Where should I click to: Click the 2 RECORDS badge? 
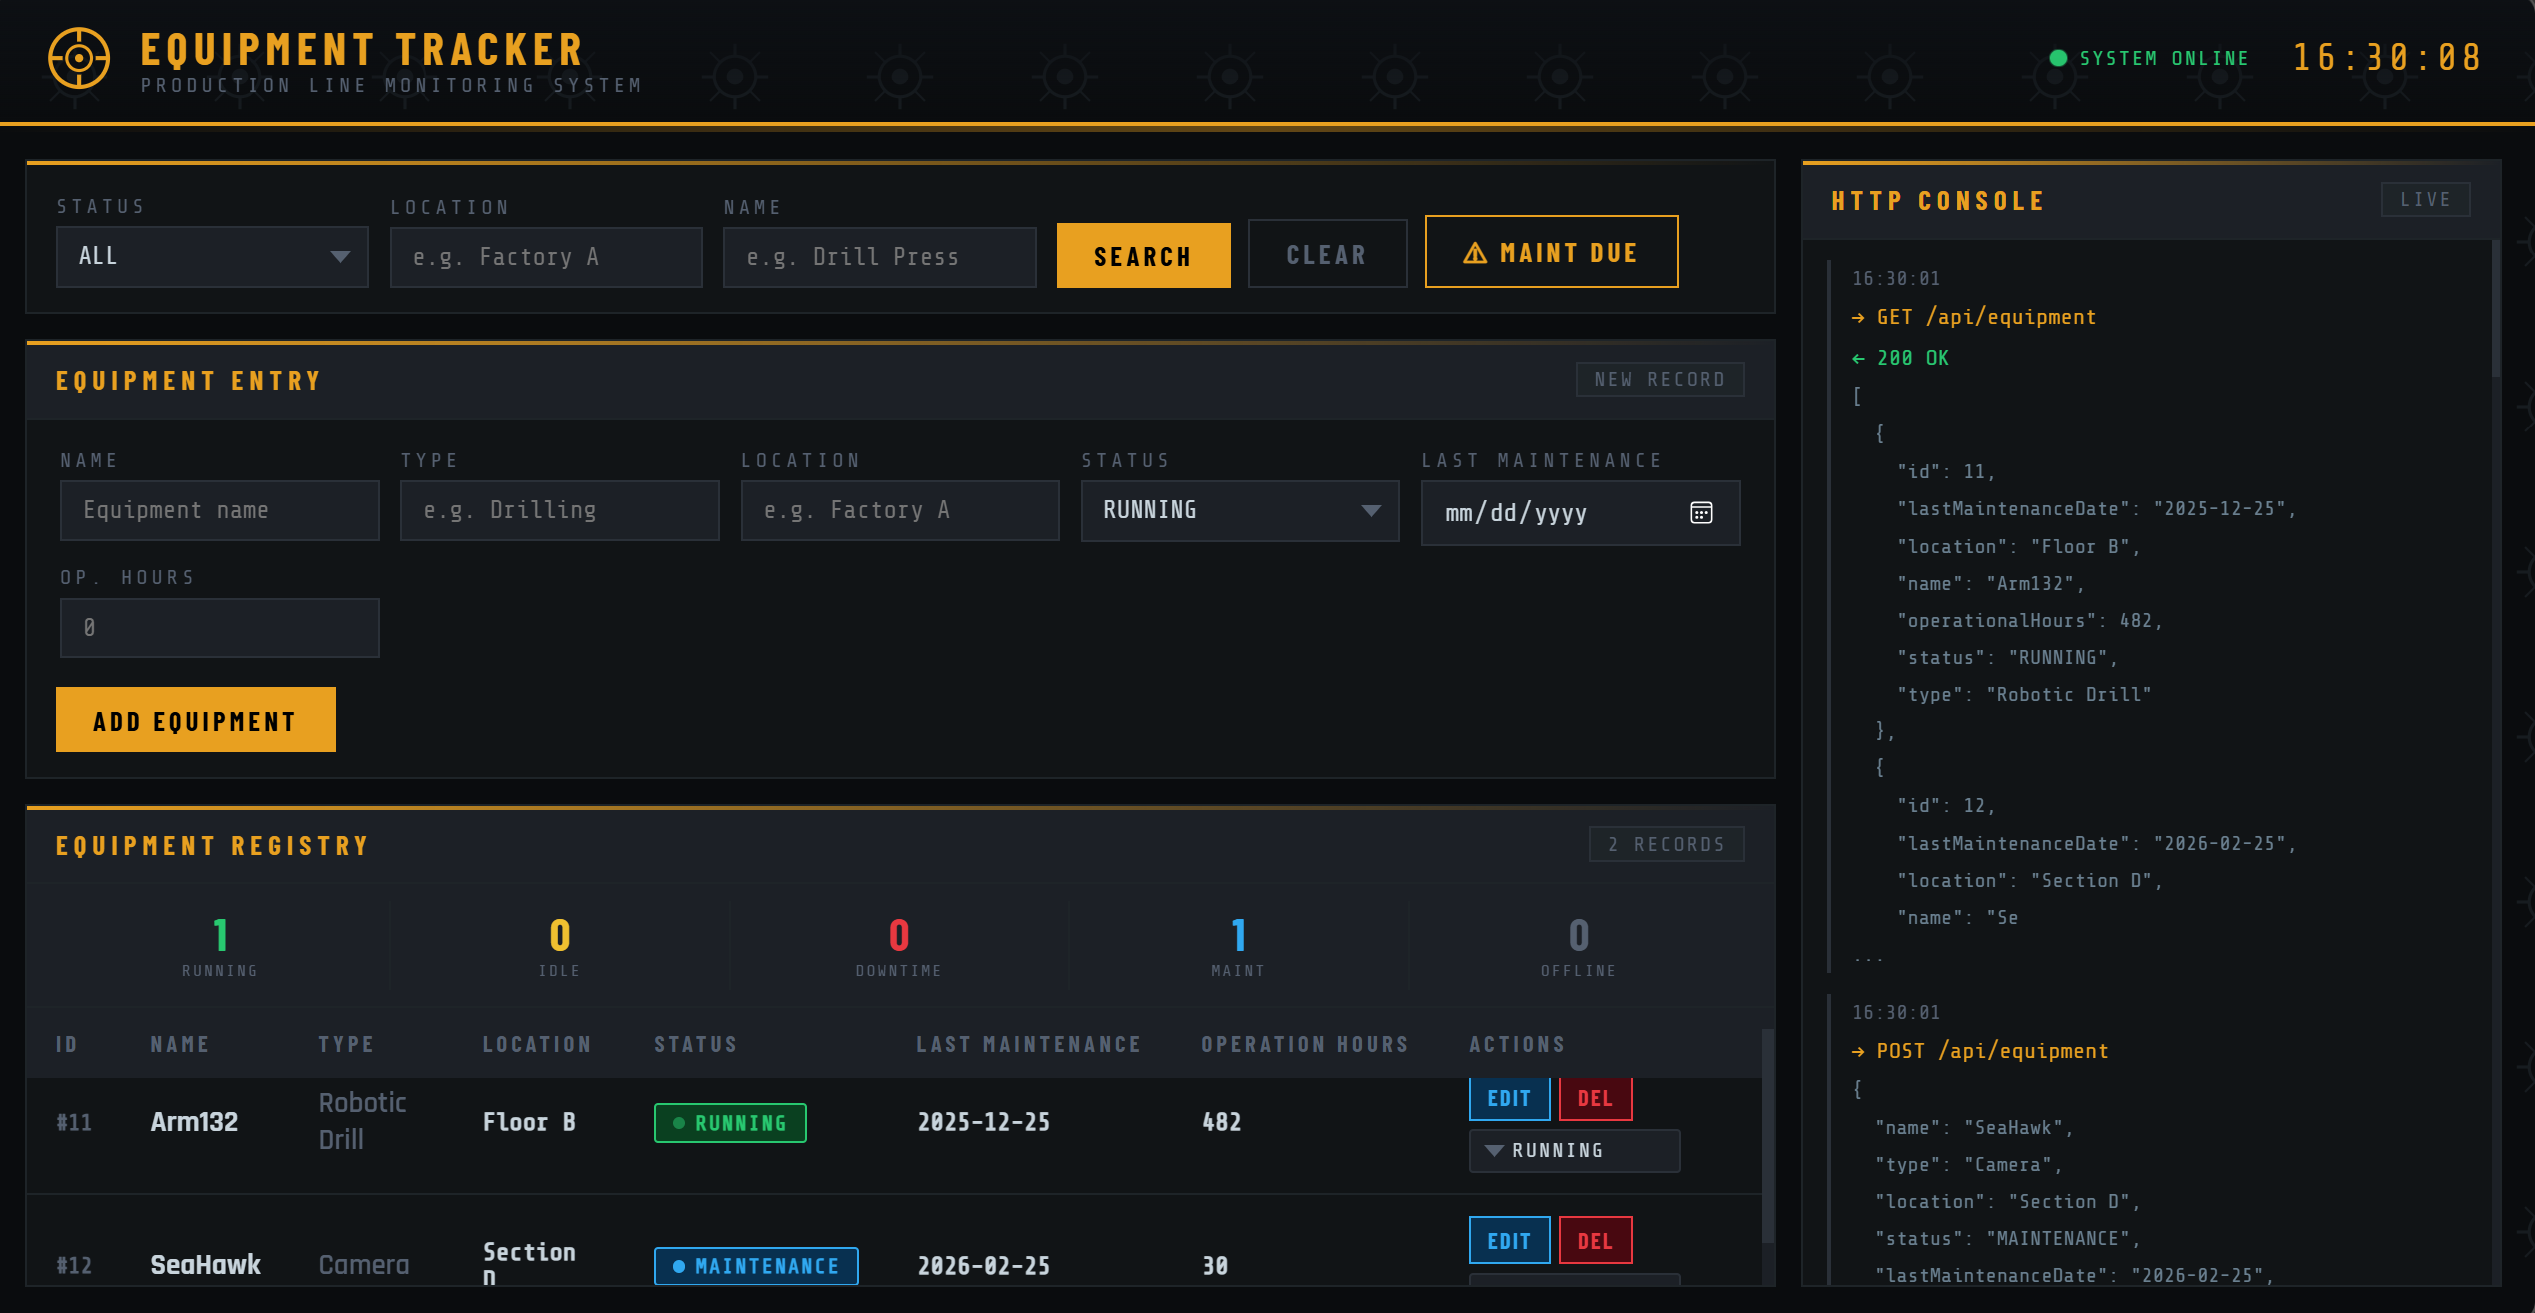pyautogui.click(x=1667, y=845)
